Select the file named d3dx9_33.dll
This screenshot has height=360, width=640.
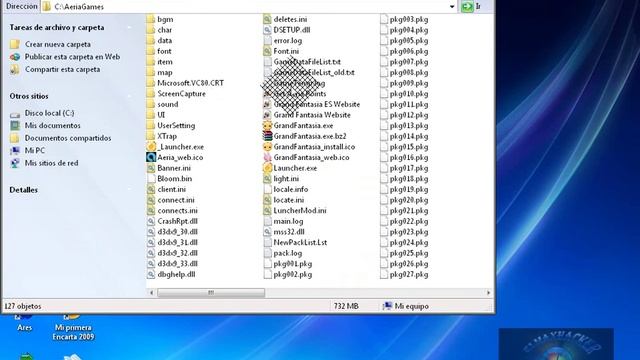click(x=177, y=264)
